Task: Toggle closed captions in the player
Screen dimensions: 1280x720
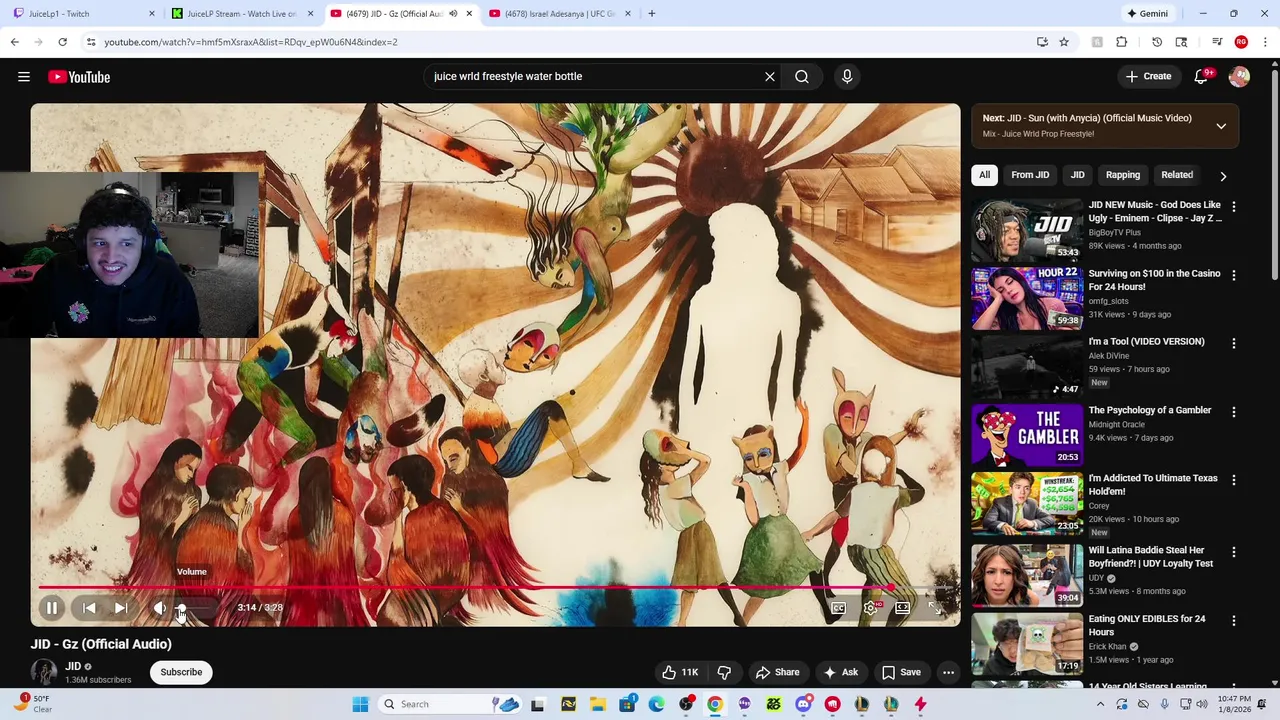Action: point(839,608)
